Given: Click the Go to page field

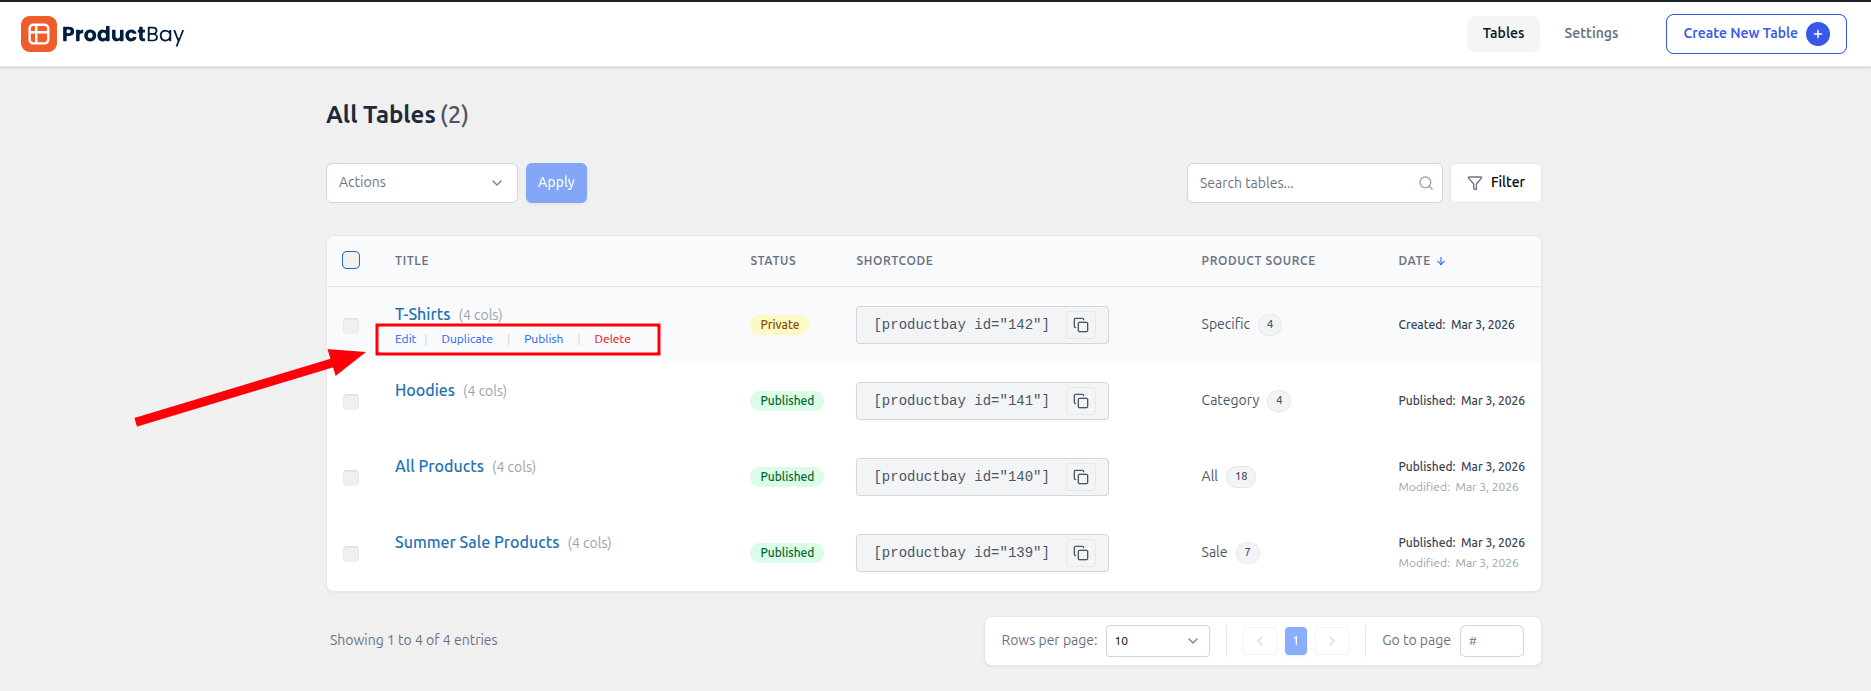Looking at the screenshot, I should (1491, 641).
